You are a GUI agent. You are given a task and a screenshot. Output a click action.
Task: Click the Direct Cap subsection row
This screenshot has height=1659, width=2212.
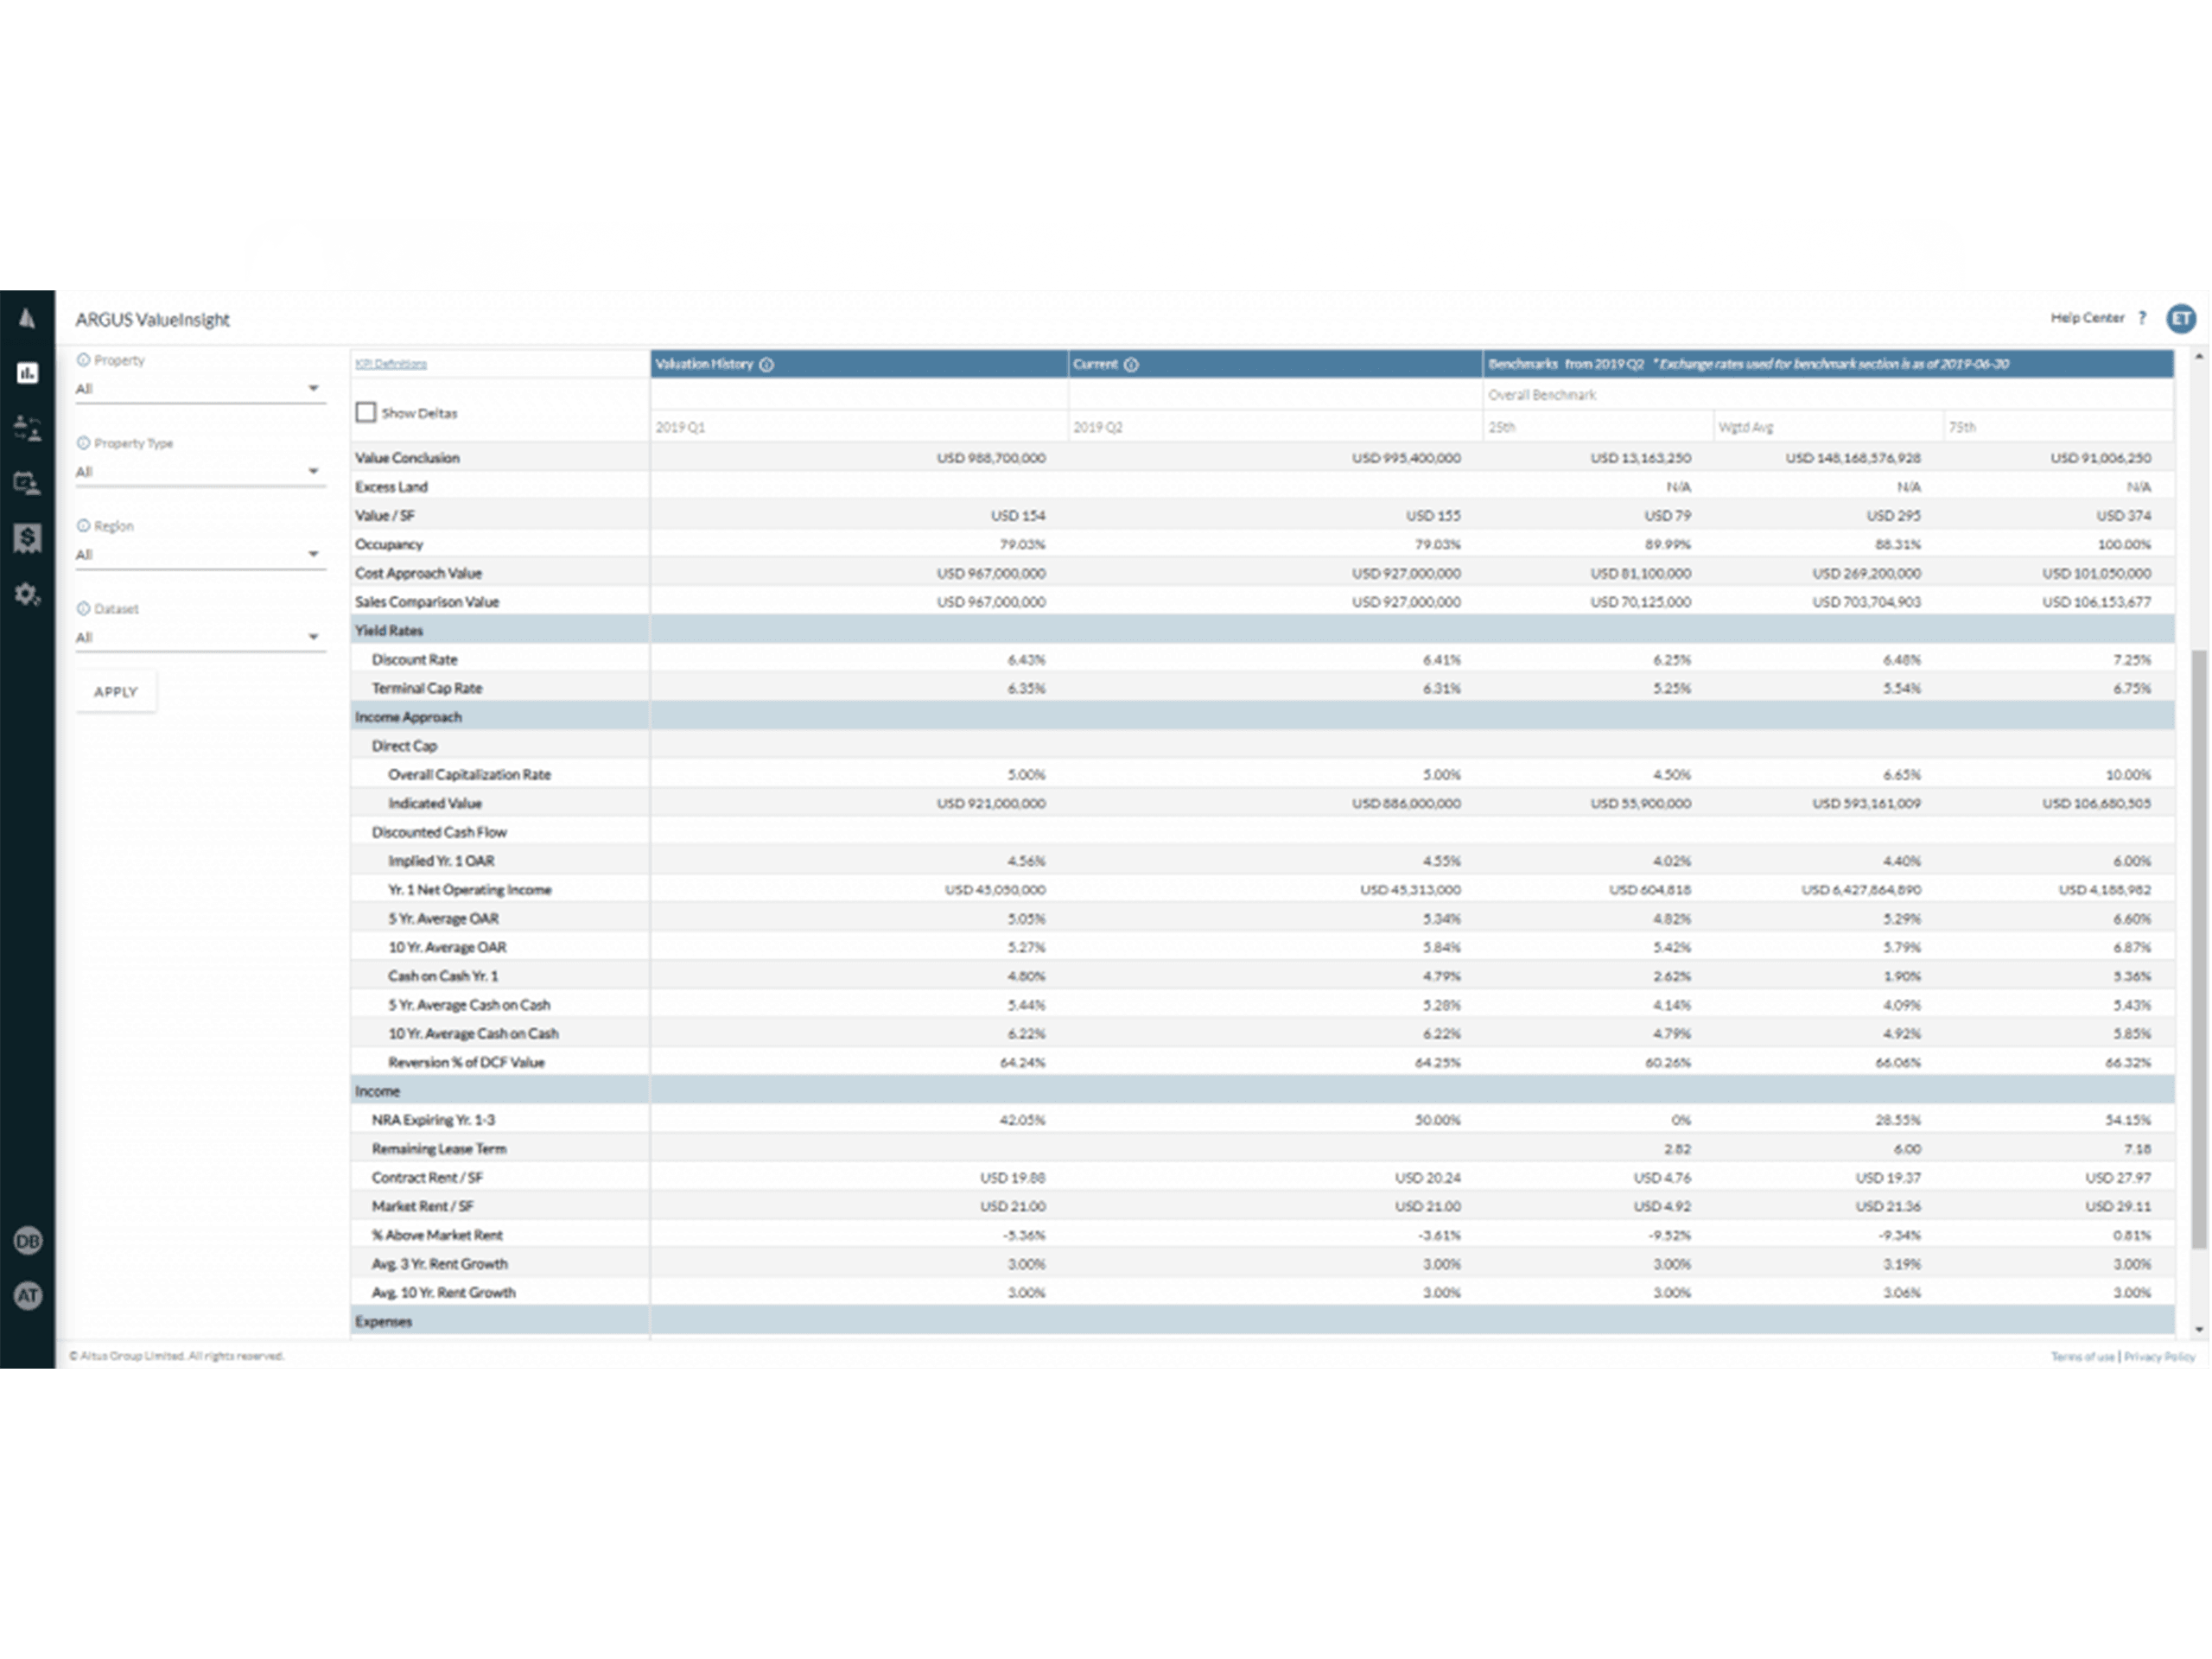(x=1262, y=746)
